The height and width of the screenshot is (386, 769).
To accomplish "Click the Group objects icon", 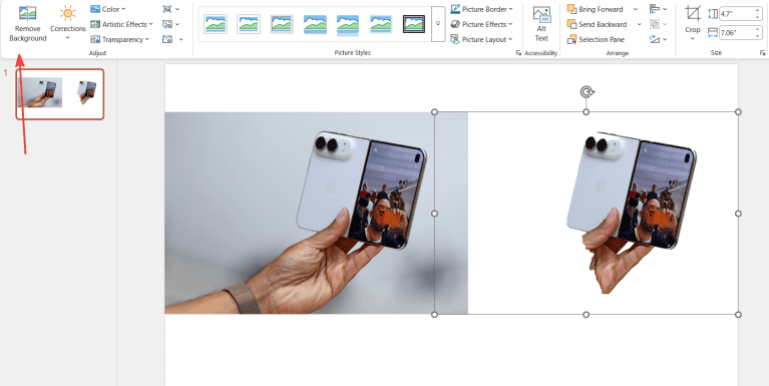I will [654, 24].
